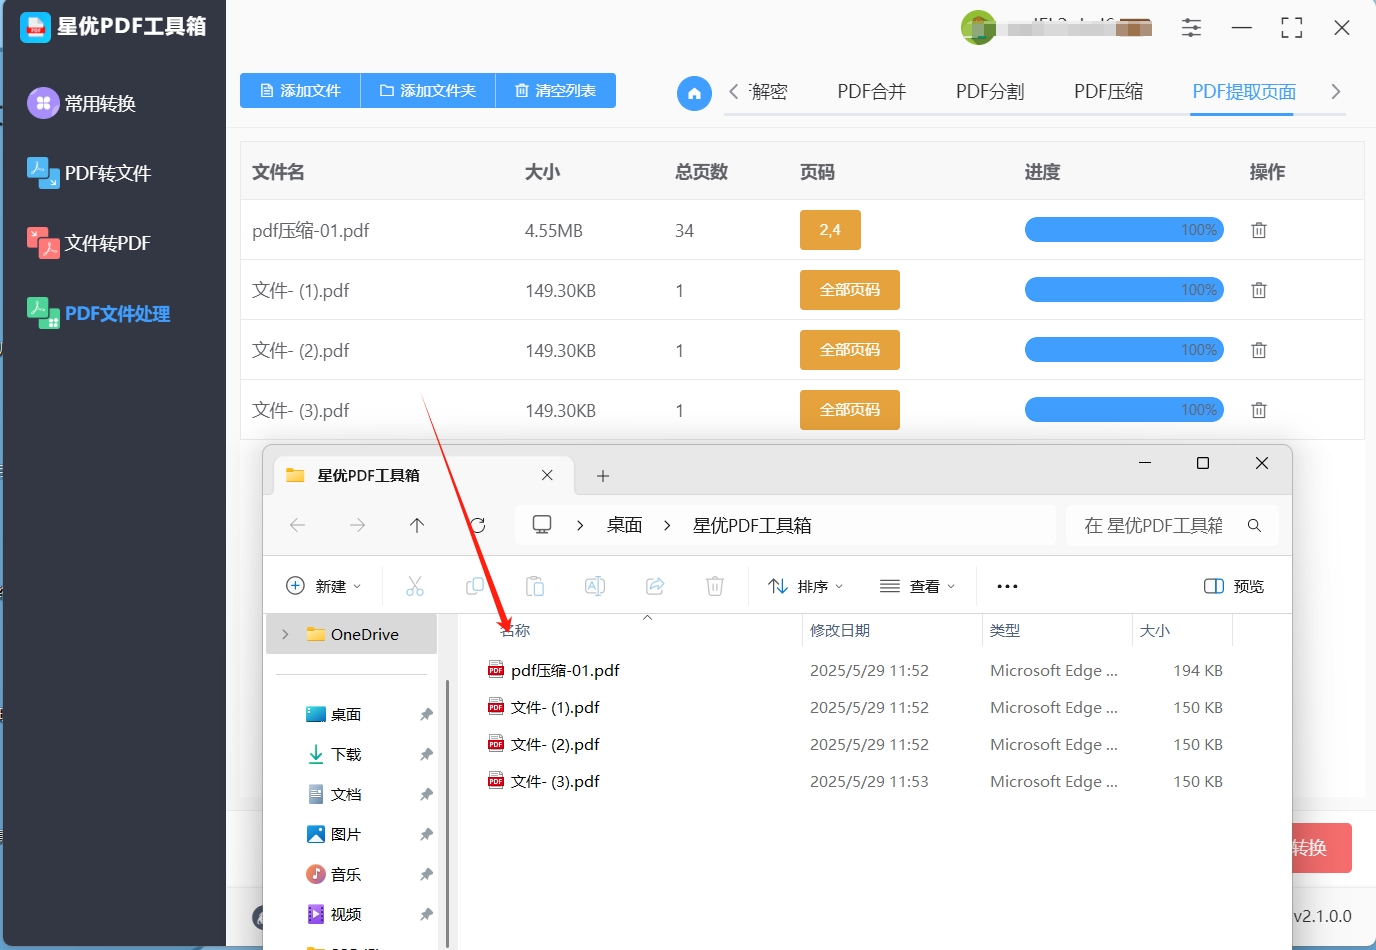Open 图片 in Explorer quick access
This screenshot has height=950, width=1376.
[x=346, y=834]
